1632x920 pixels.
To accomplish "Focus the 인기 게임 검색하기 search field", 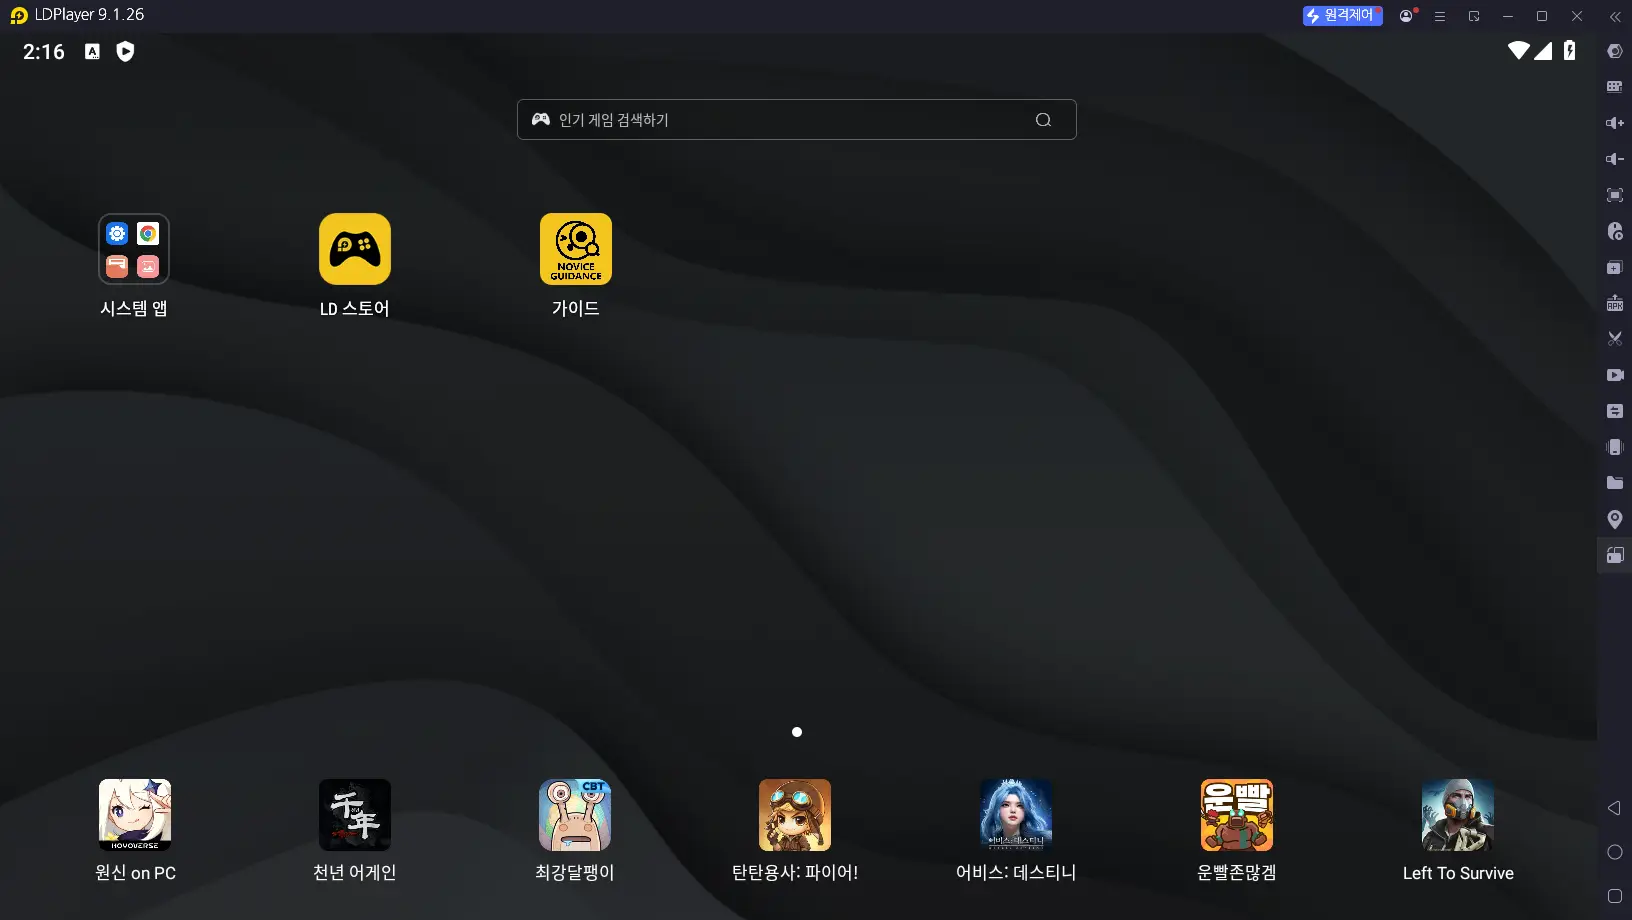I will coord(797,119).
